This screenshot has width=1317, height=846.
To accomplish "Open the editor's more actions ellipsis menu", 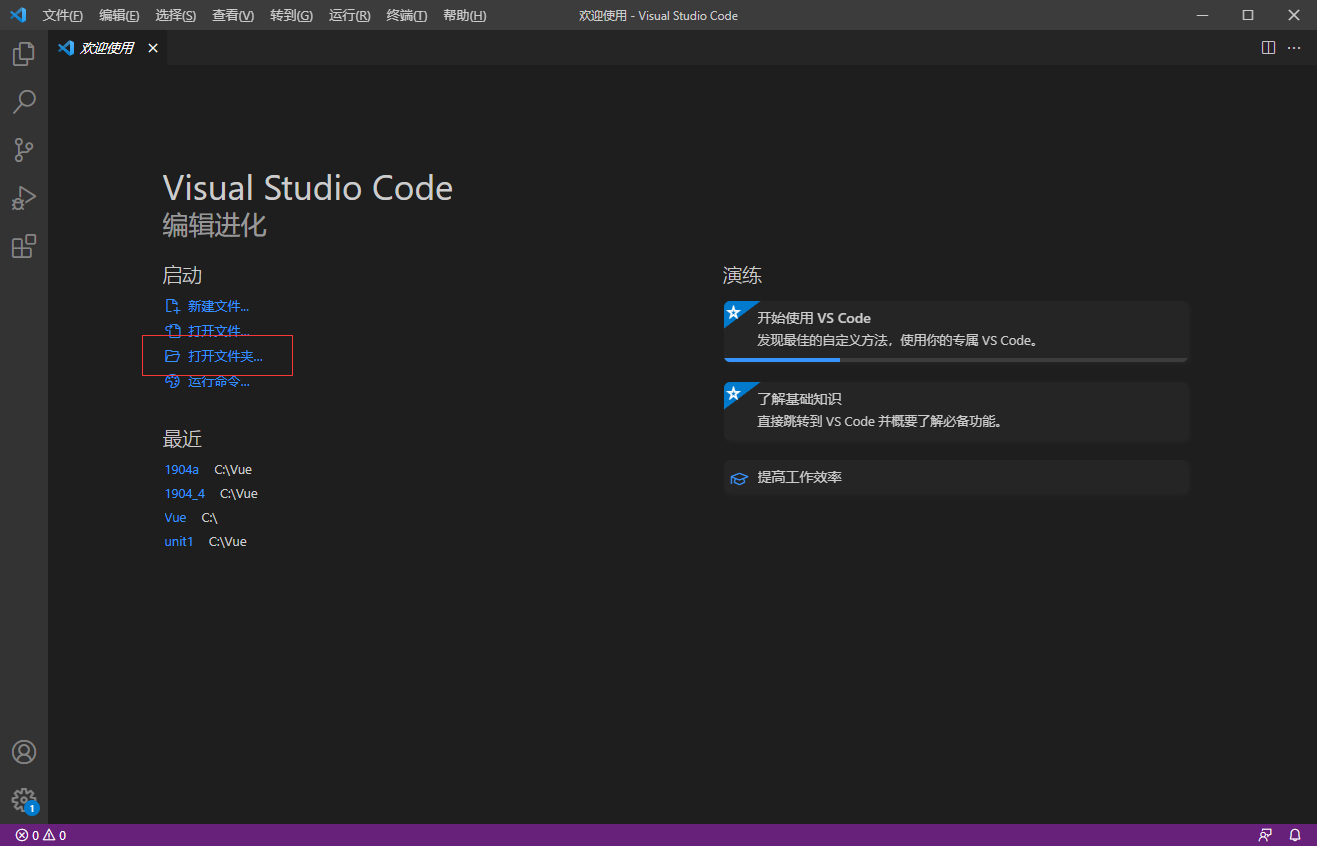I will [1294, 48].
